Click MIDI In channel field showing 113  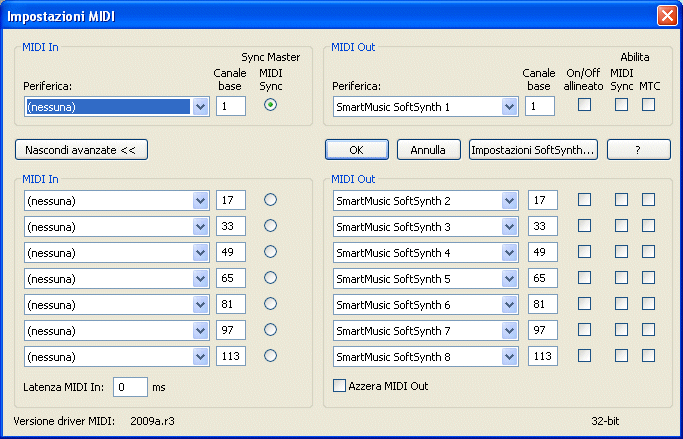point(231,356)
